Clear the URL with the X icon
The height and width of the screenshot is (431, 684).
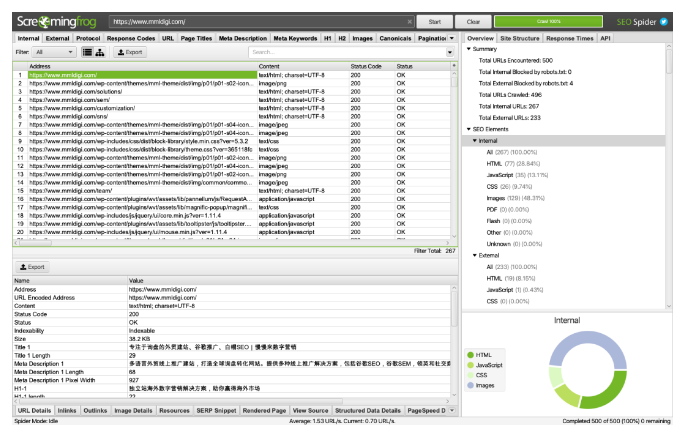click(x=410, y=21)
